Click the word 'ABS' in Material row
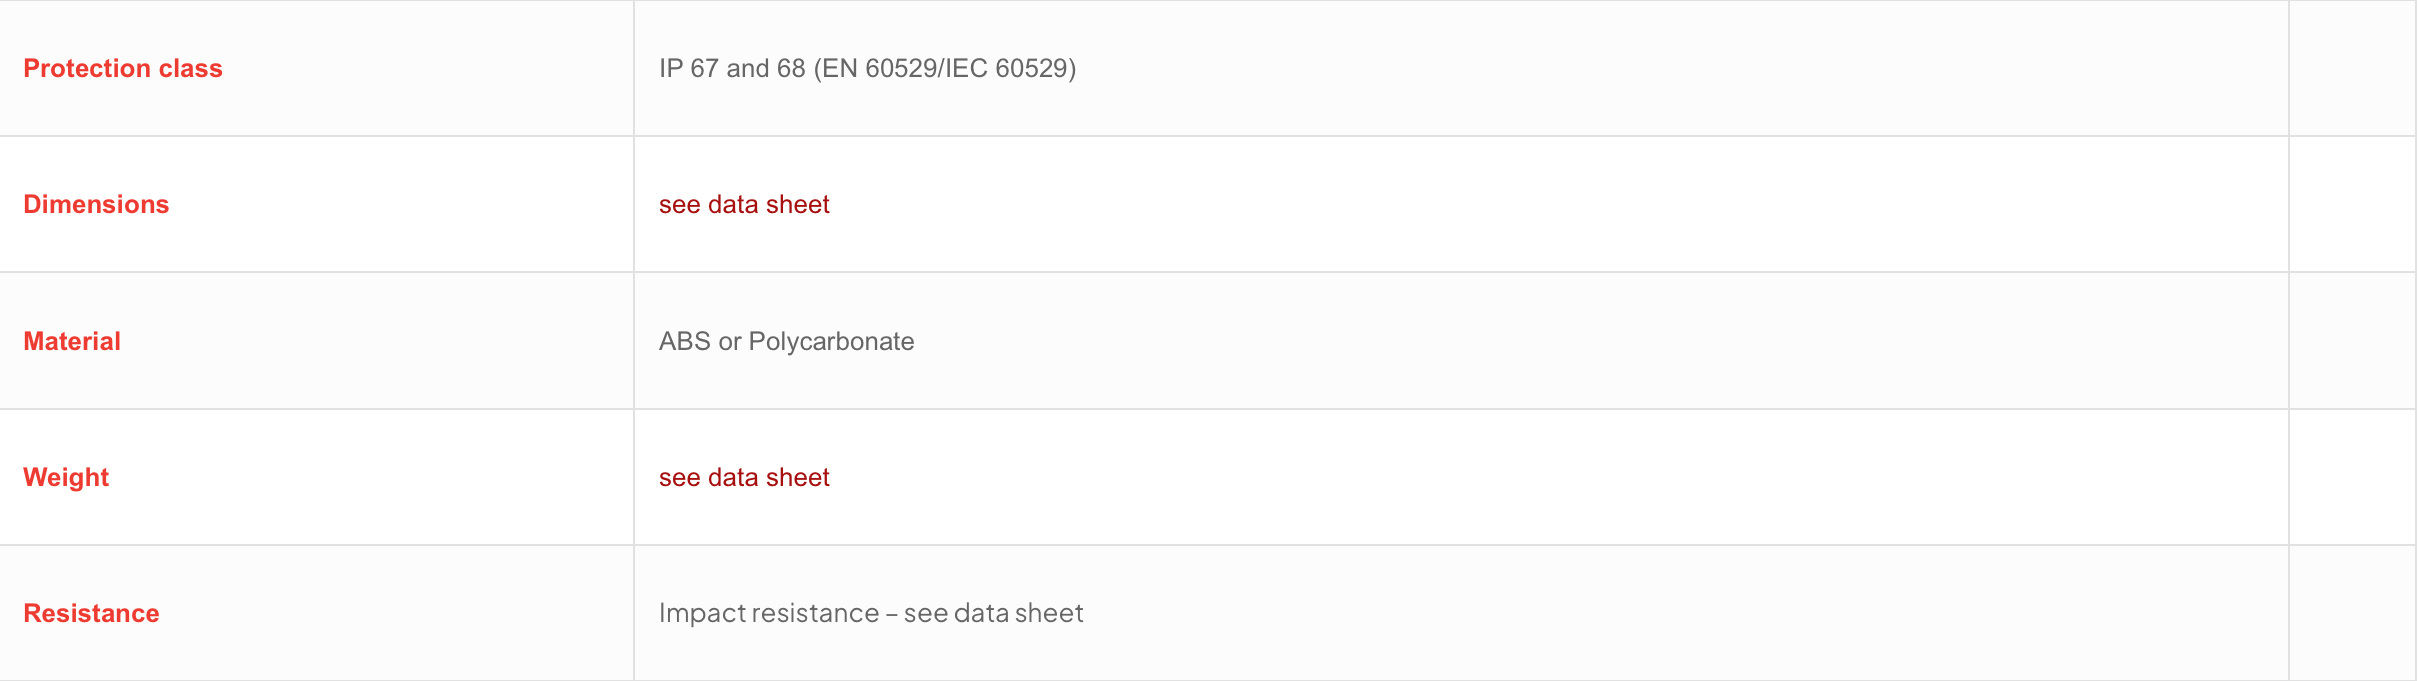This screenshot has height=681, width=2418. (x=684, y=341)
